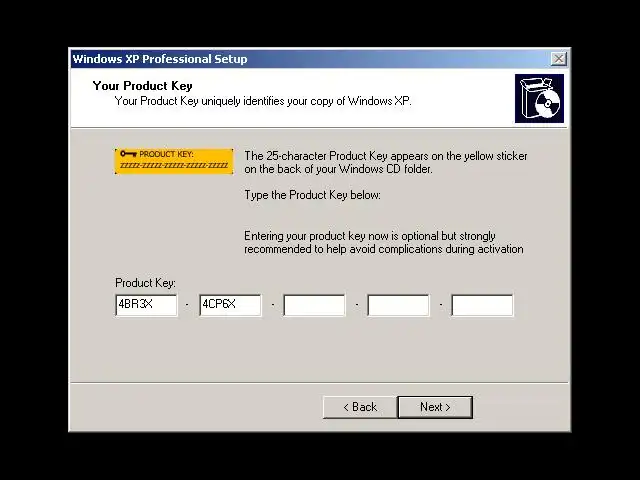Click the '25-character Product Key' description text
This screenshot has height=480, width=640.
(x=386, y=162)
